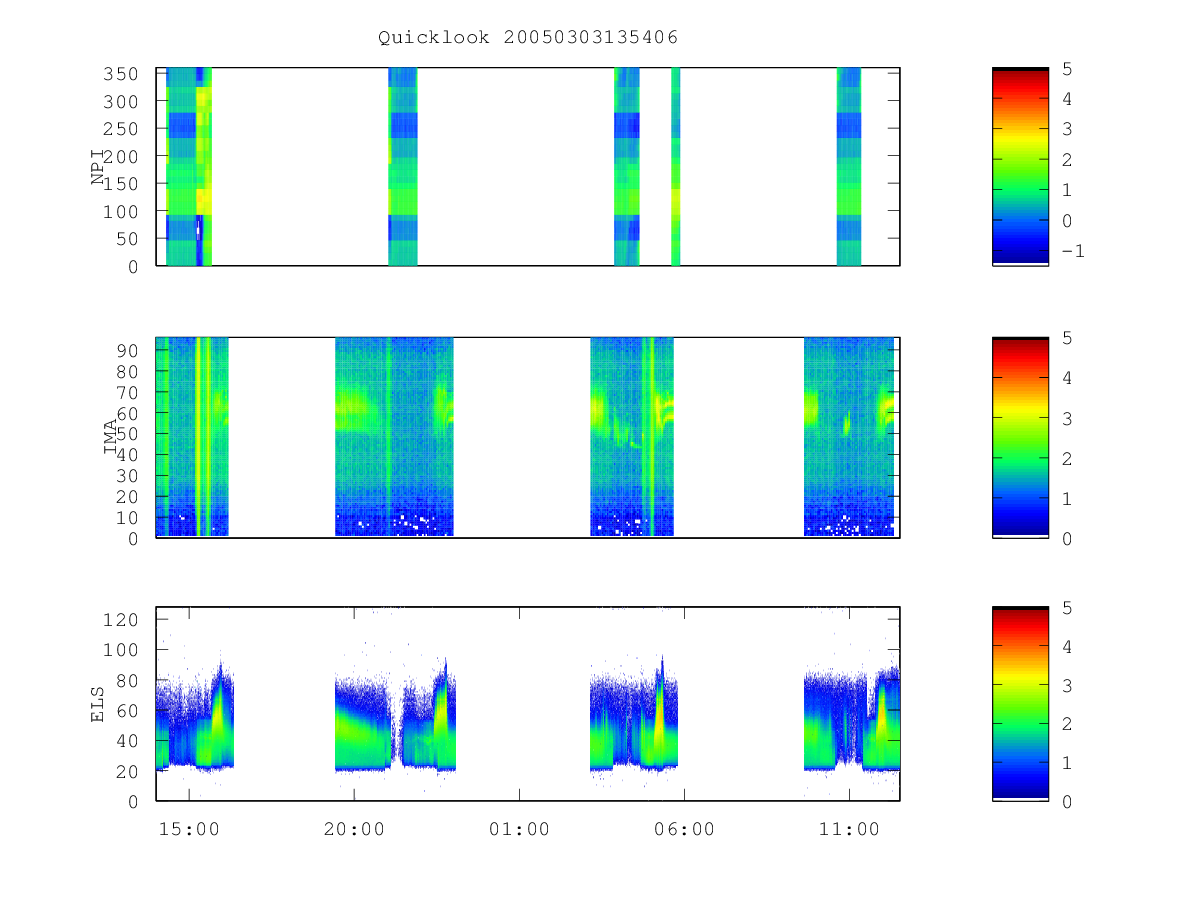Click the ELS data block near 11:00
Screen dimensions: 1200x900
tap(851, 718)
